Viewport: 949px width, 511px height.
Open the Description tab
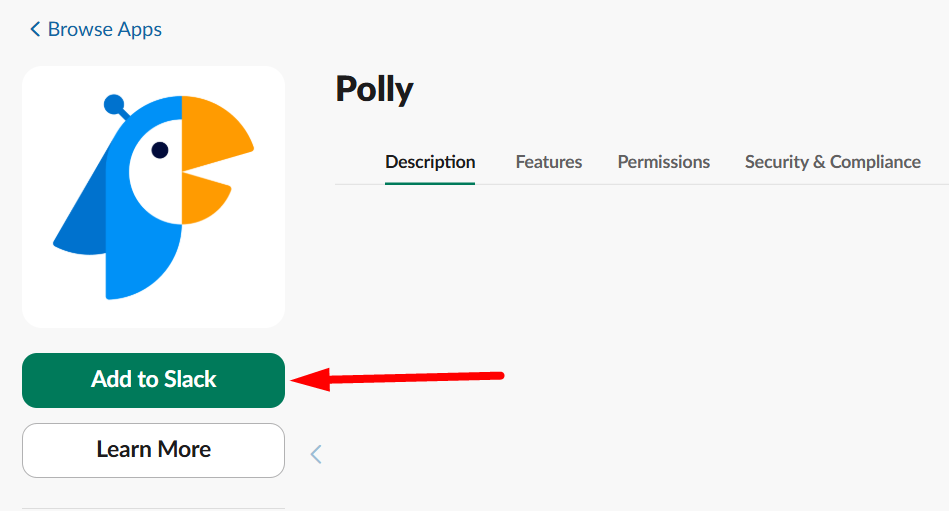point(430,162)
